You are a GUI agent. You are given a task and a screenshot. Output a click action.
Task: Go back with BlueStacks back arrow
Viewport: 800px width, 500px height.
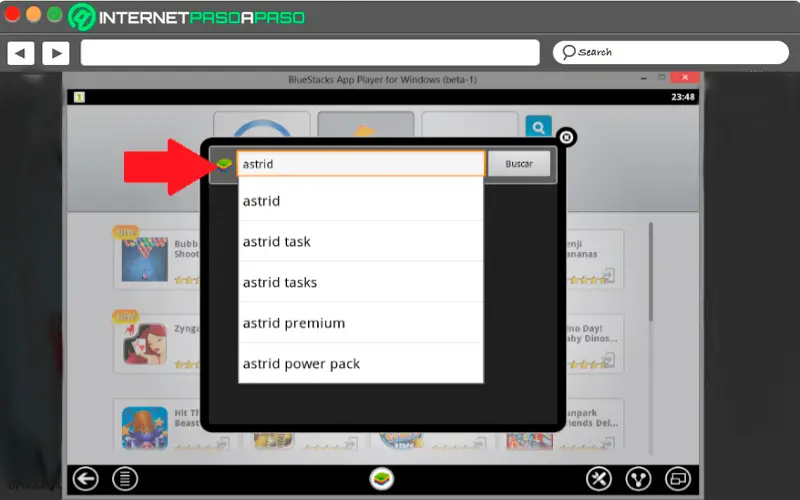pyautogui.click(x=86, y=479)
